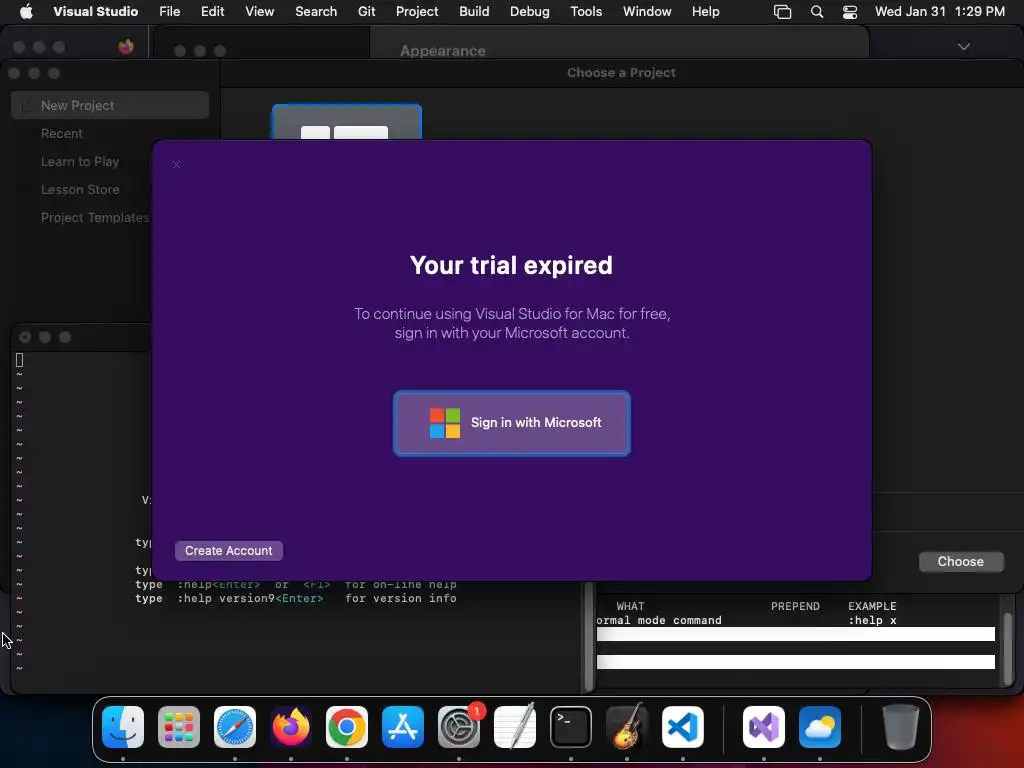Click Firefox icon in background window title bar
This screenshot has height=768, width=1024.
[126, 46]
